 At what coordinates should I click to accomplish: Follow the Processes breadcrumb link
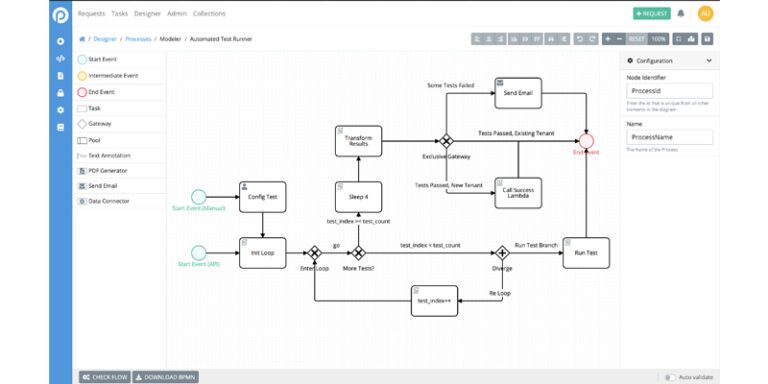pos(138,39)
